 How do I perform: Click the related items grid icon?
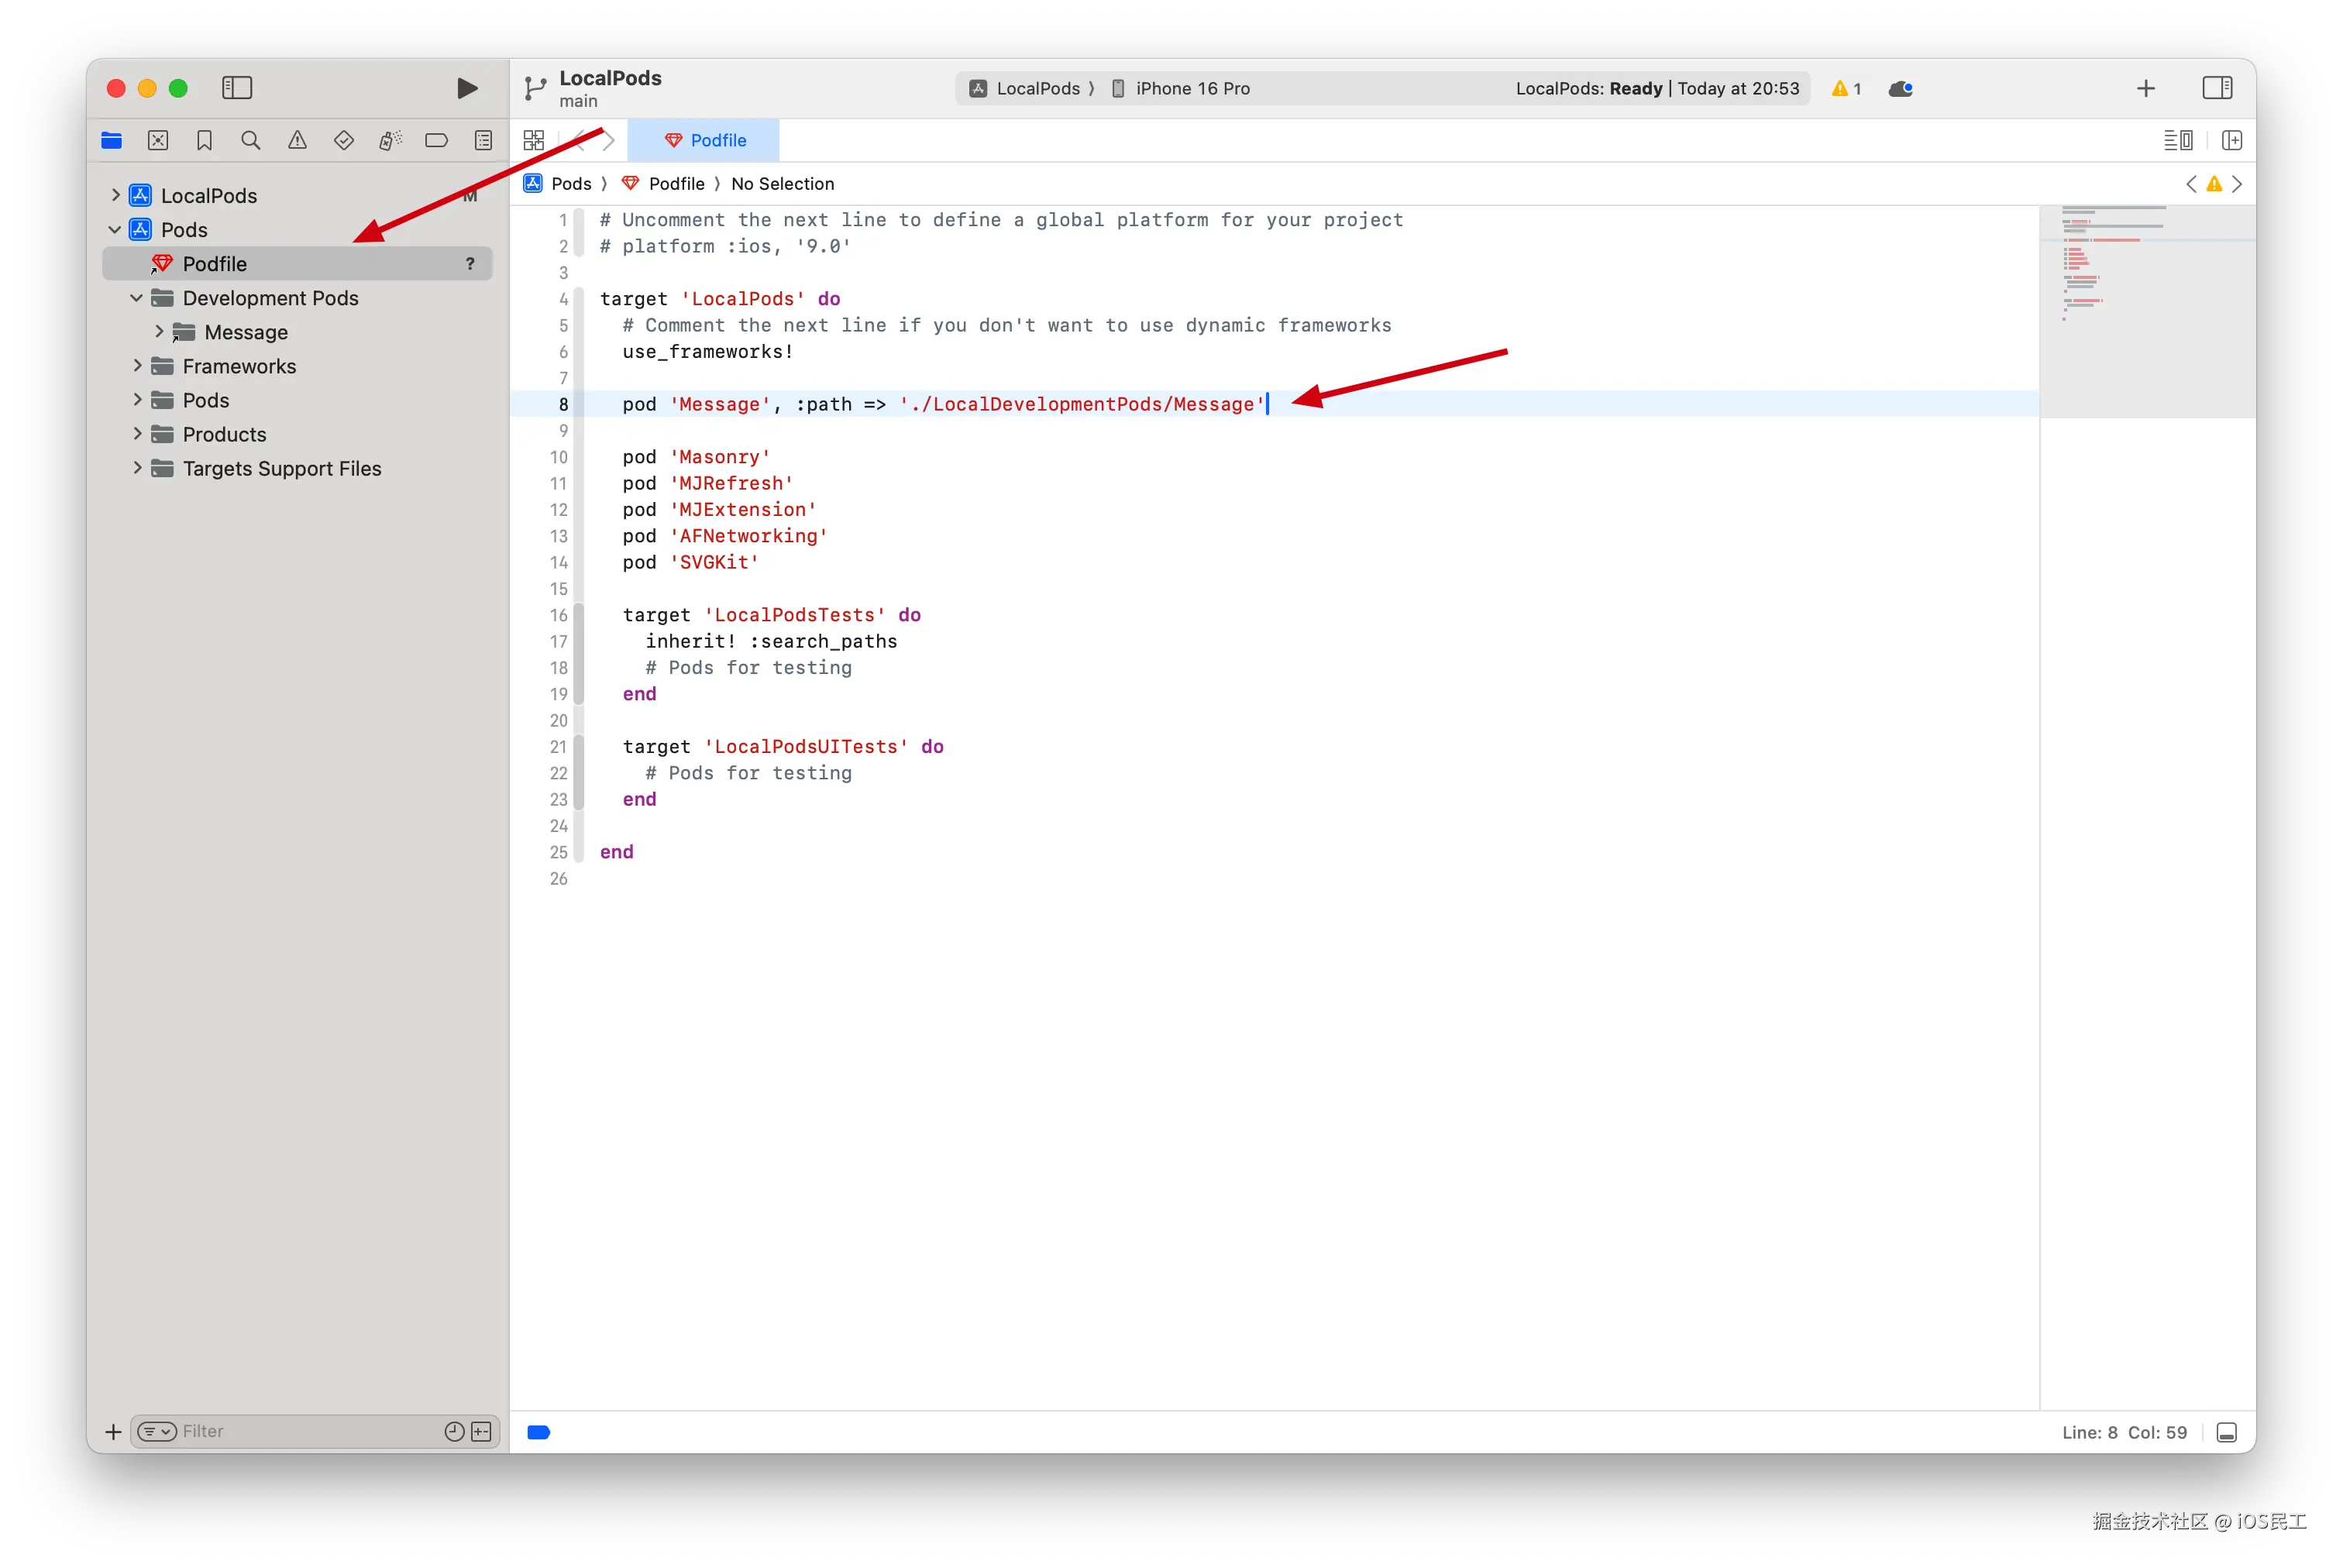[x=534, y=140]
